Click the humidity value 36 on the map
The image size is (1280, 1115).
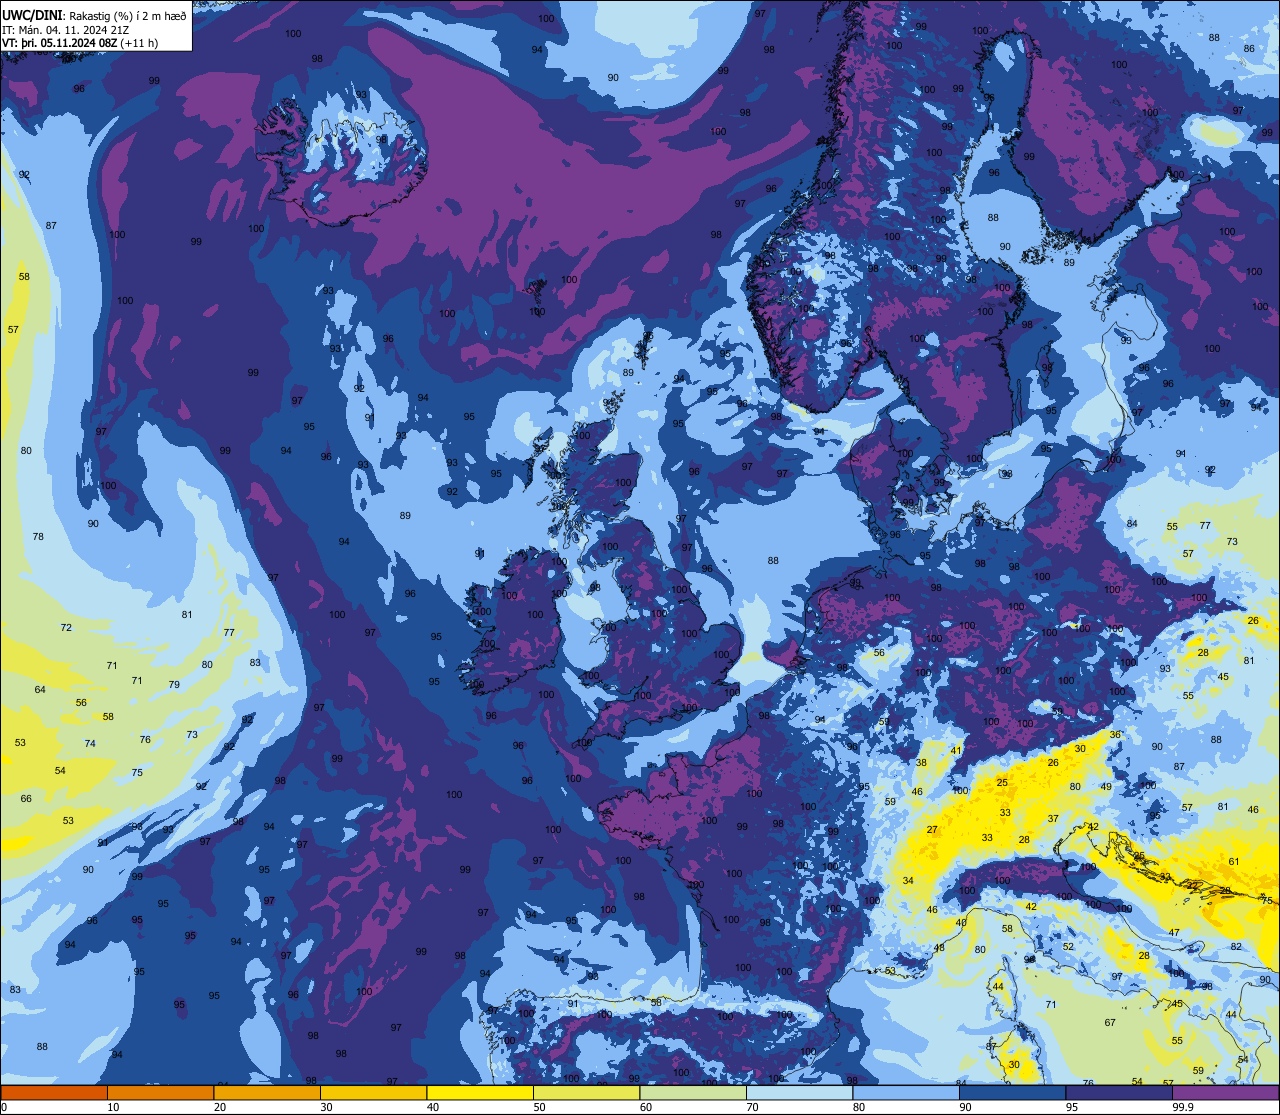click(1115, 735)
